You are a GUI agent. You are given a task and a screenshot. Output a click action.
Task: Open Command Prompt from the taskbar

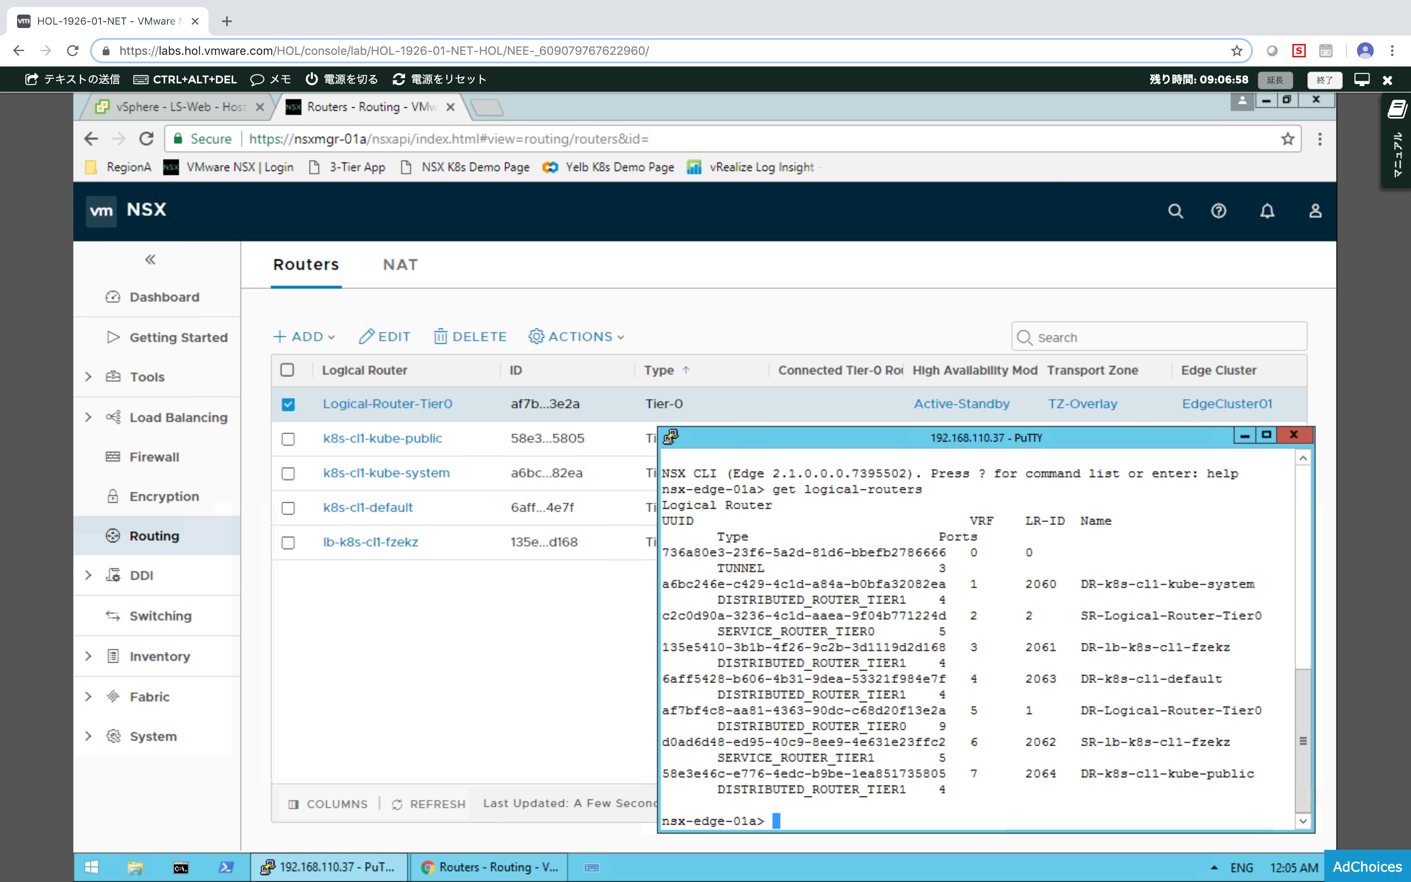coord(180,867)
